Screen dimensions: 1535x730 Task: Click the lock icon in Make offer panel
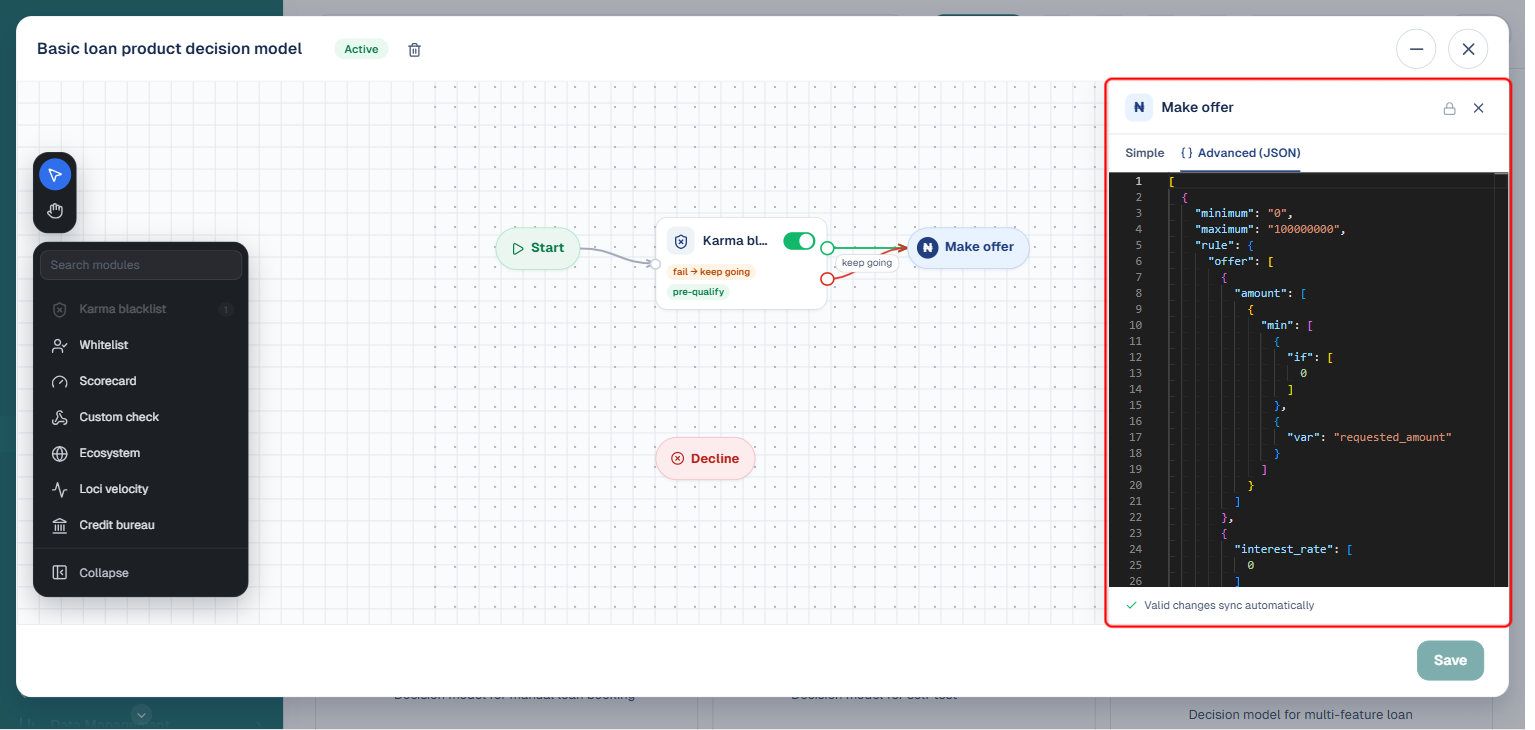[1449, 108]
